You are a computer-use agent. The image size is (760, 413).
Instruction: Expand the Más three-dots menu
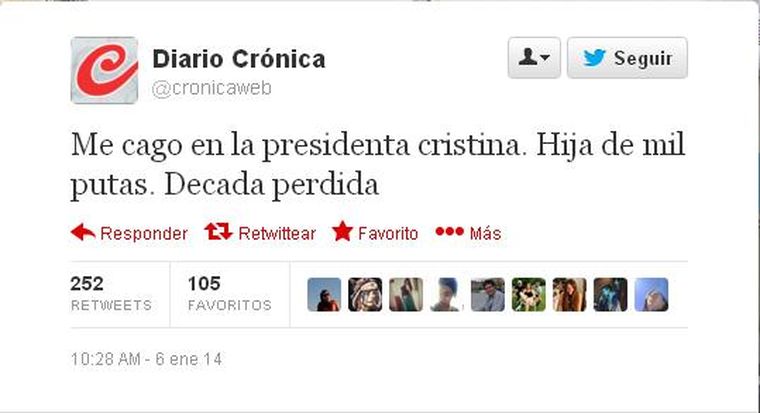click(x=449, y=231)
